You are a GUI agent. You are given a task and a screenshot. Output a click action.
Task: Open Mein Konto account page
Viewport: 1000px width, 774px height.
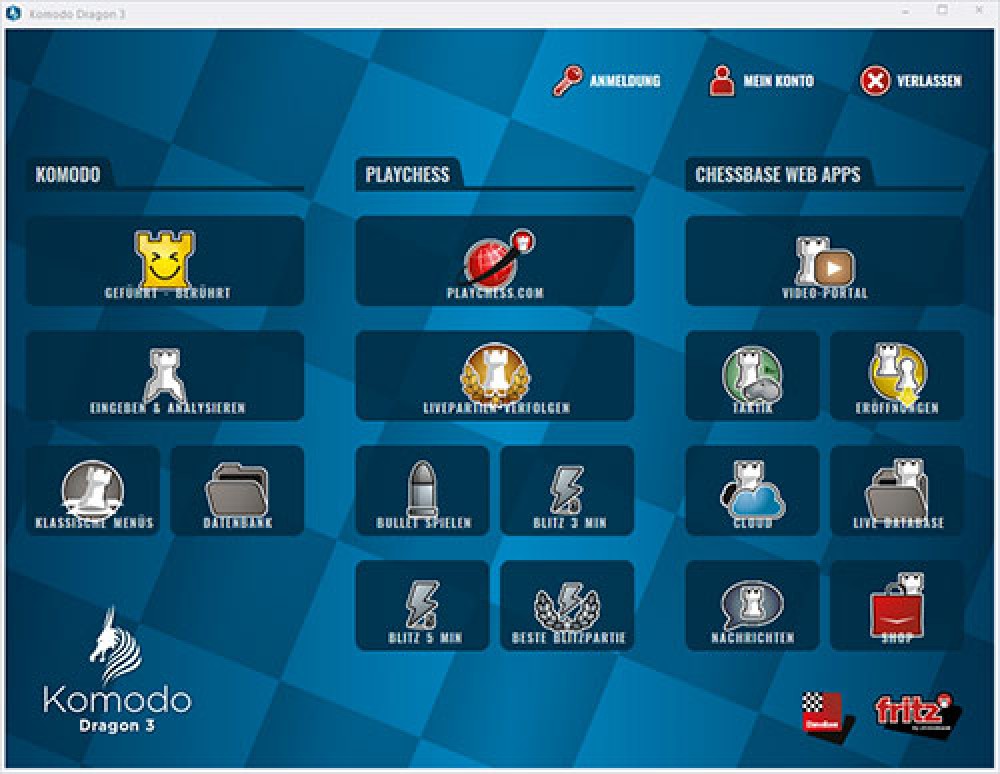762,81
